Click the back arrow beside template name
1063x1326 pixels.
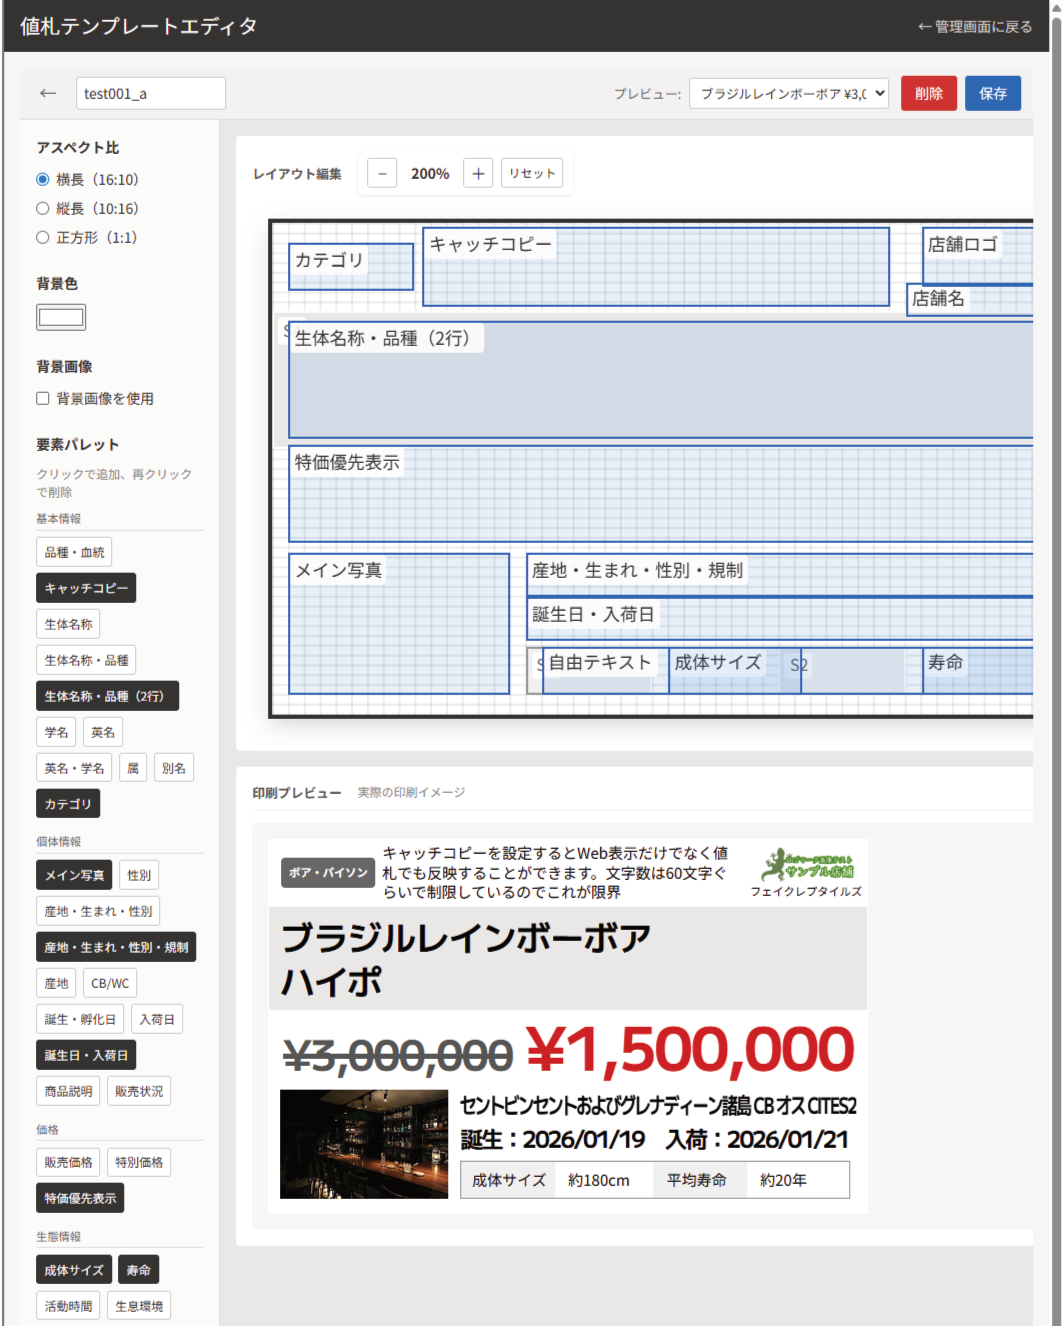48,93
